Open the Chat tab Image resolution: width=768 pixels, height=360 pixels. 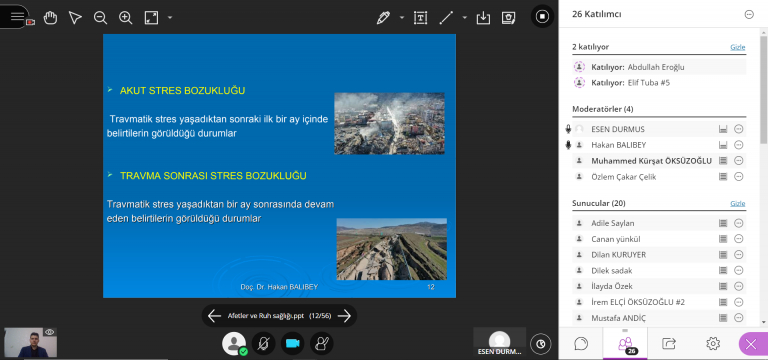[x=581, y=343]
